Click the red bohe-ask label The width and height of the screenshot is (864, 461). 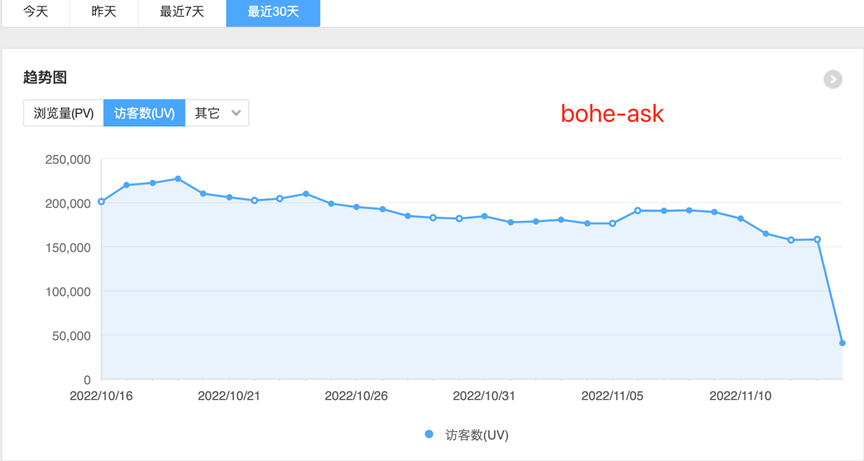[612, 113]
